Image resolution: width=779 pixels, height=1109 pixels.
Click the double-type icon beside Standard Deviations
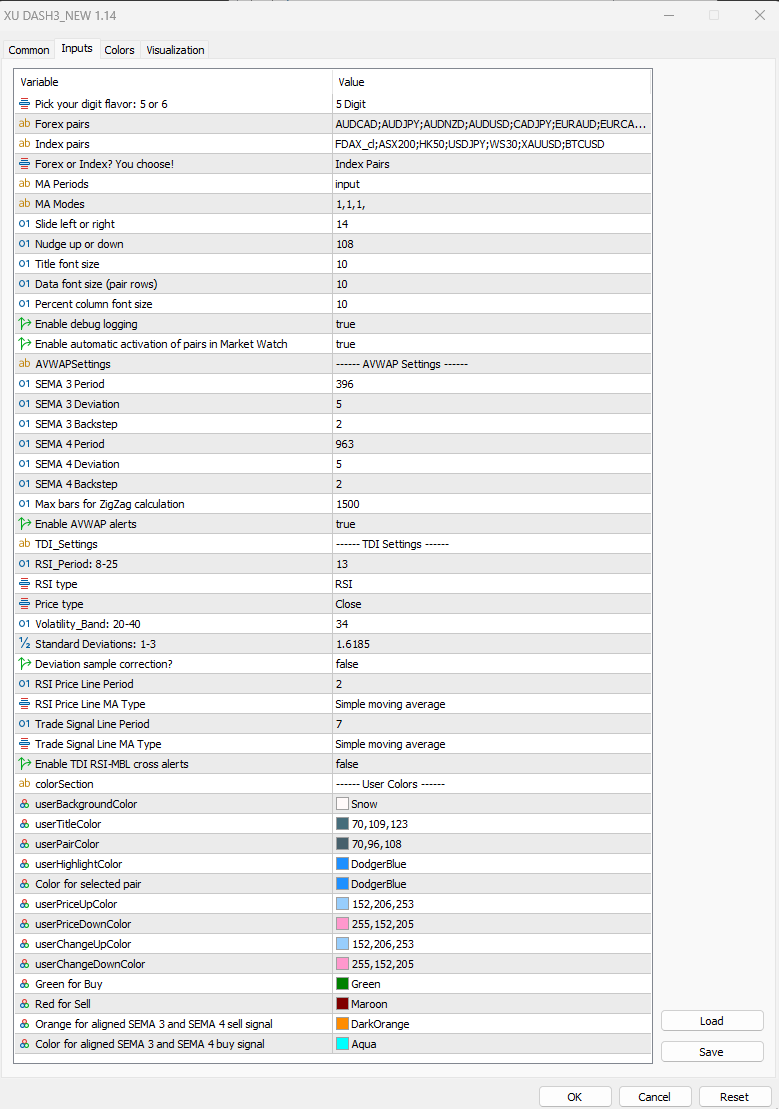(24, 644)
